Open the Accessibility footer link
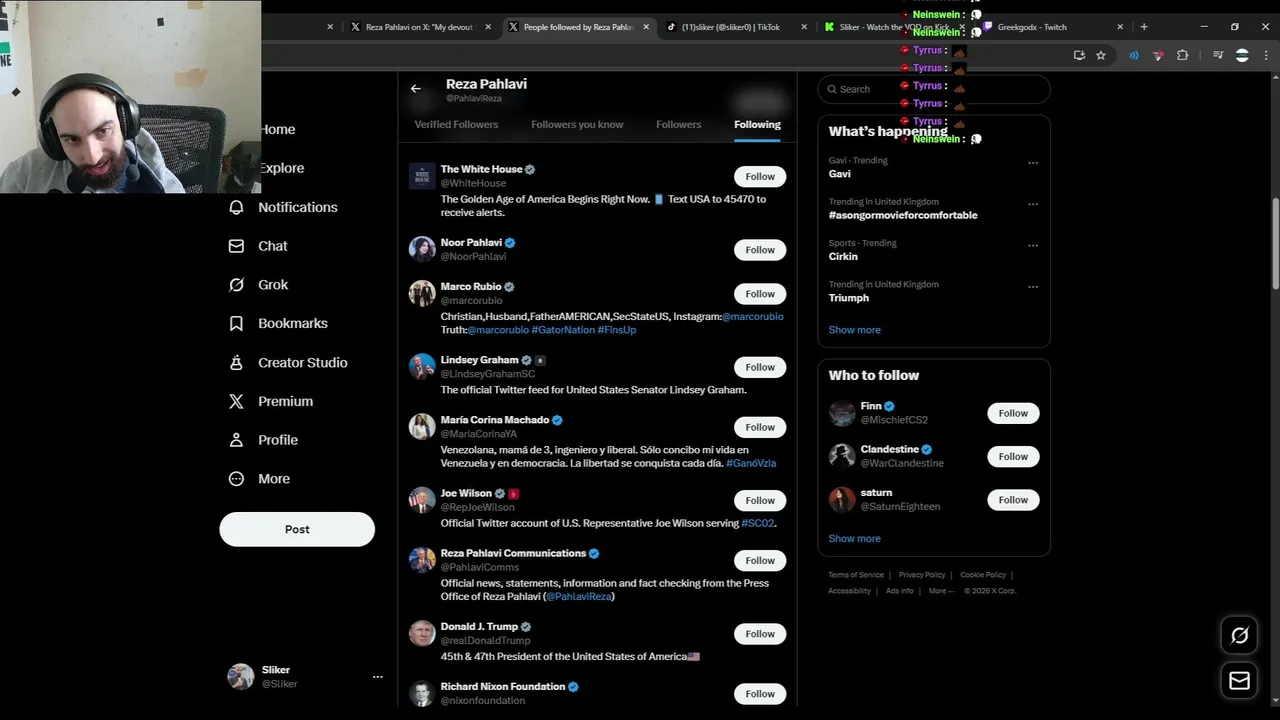This screenshot has width=1280, height=720. click(x=849, y=591)
